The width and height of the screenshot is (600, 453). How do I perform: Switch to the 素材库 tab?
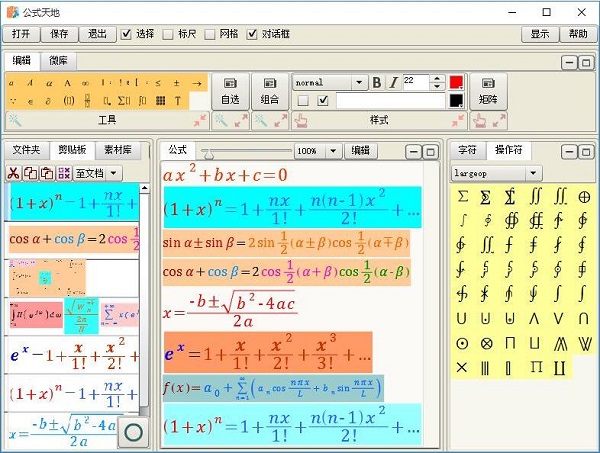click(x=117, y=150)
